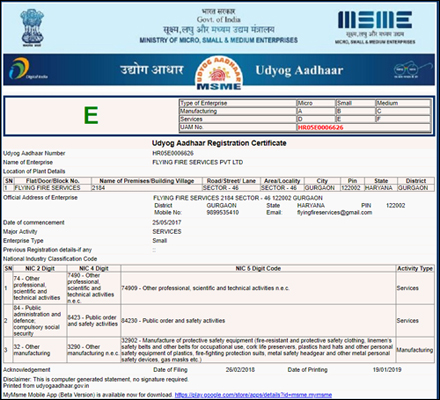
Task: Click the '32902 - Manufacture of protective safety equipment' cell
Action: tap(257, 350)
